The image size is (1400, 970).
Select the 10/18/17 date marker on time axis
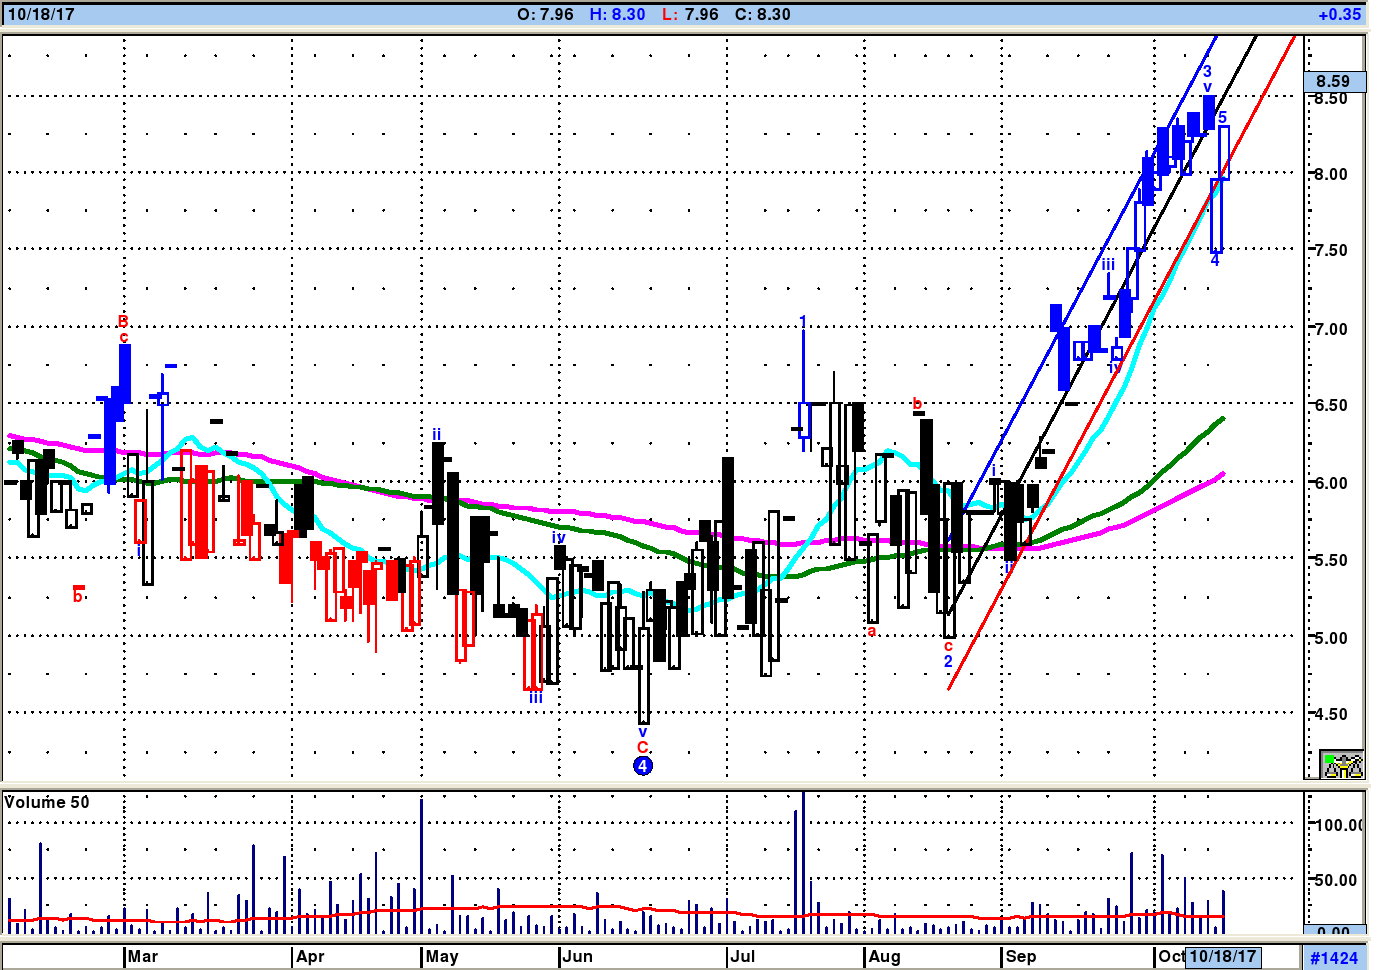pyautogui.click(x=1222, y=956)
